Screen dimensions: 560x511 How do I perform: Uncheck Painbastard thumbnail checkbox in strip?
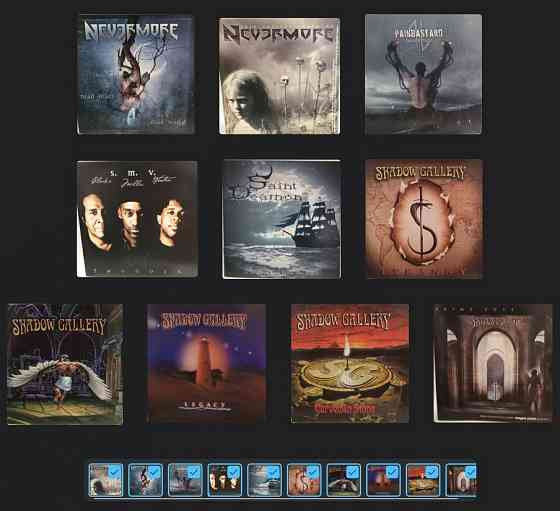tap(194, 471)
